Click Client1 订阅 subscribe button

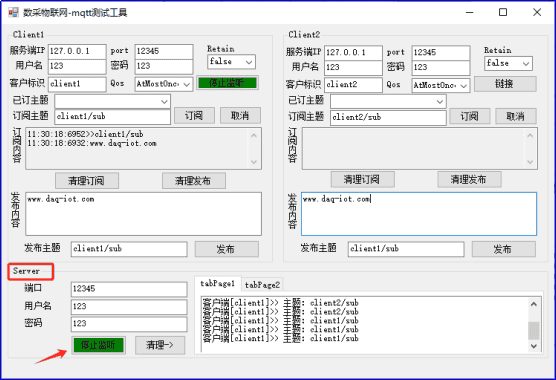(194, 116)
